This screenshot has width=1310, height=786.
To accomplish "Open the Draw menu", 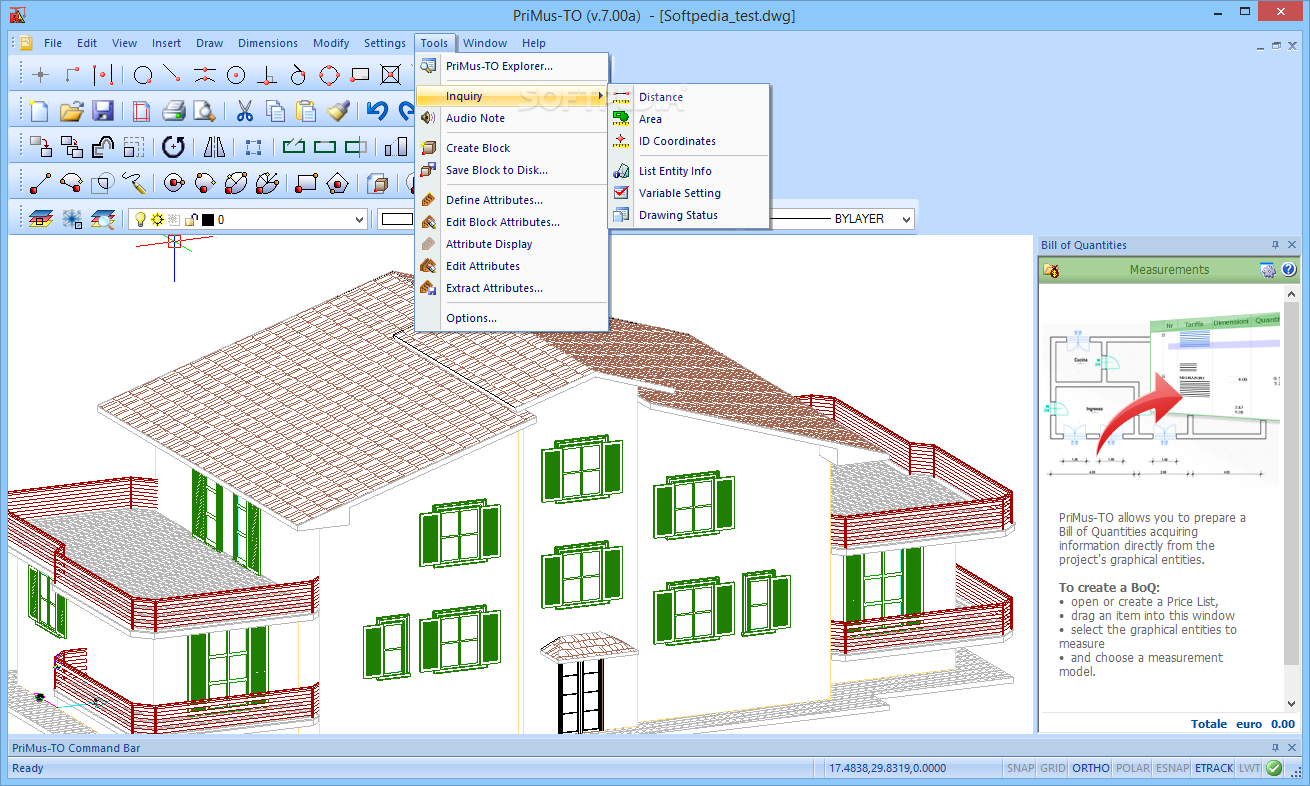I will pyautogui.click(x=209, y=43).
